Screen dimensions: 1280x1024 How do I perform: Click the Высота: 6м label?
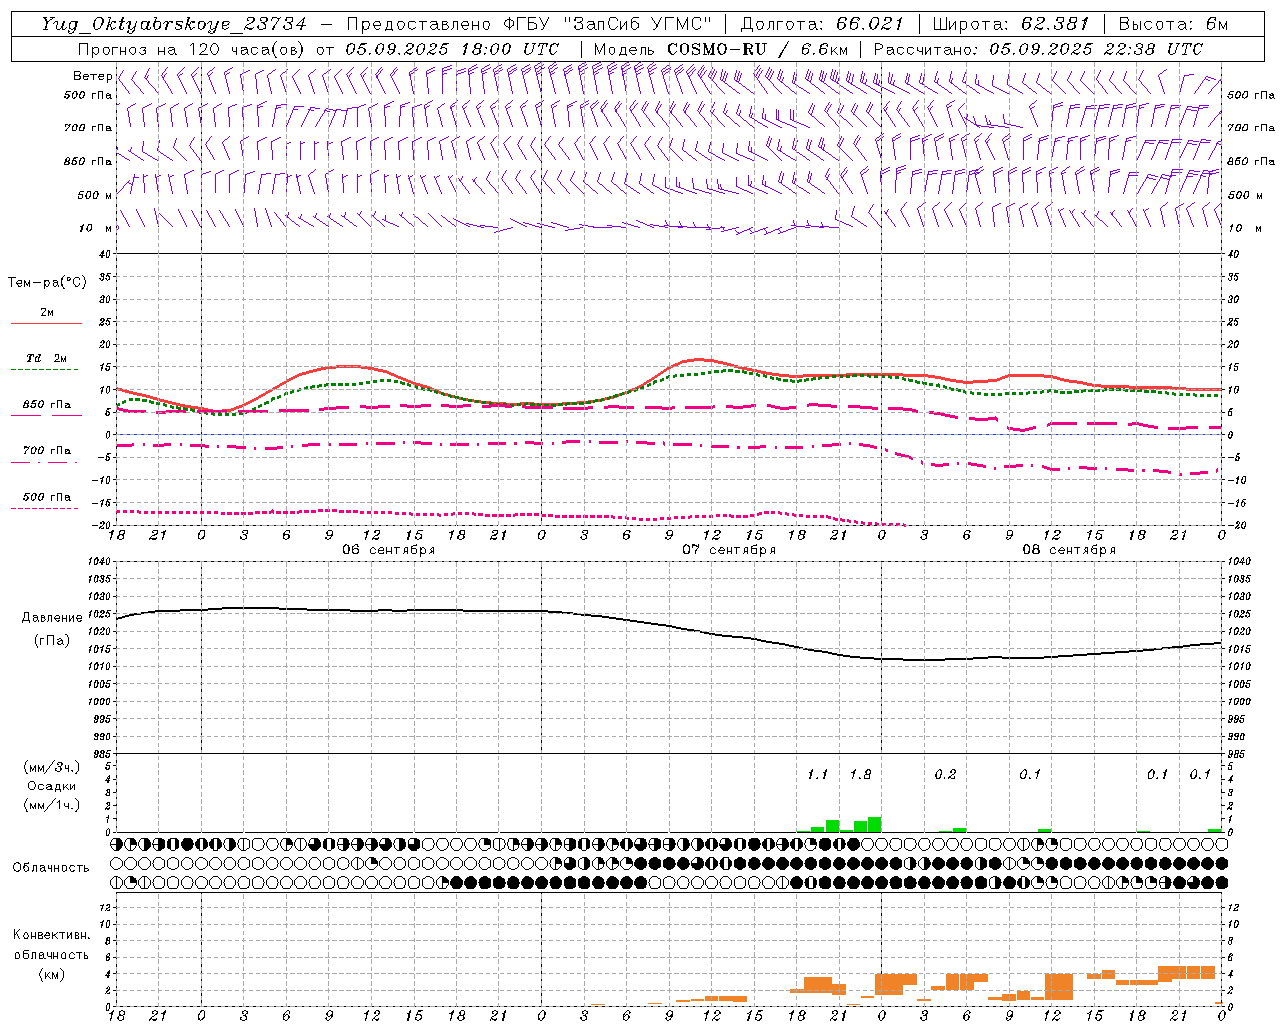[x=1173, y=24]
